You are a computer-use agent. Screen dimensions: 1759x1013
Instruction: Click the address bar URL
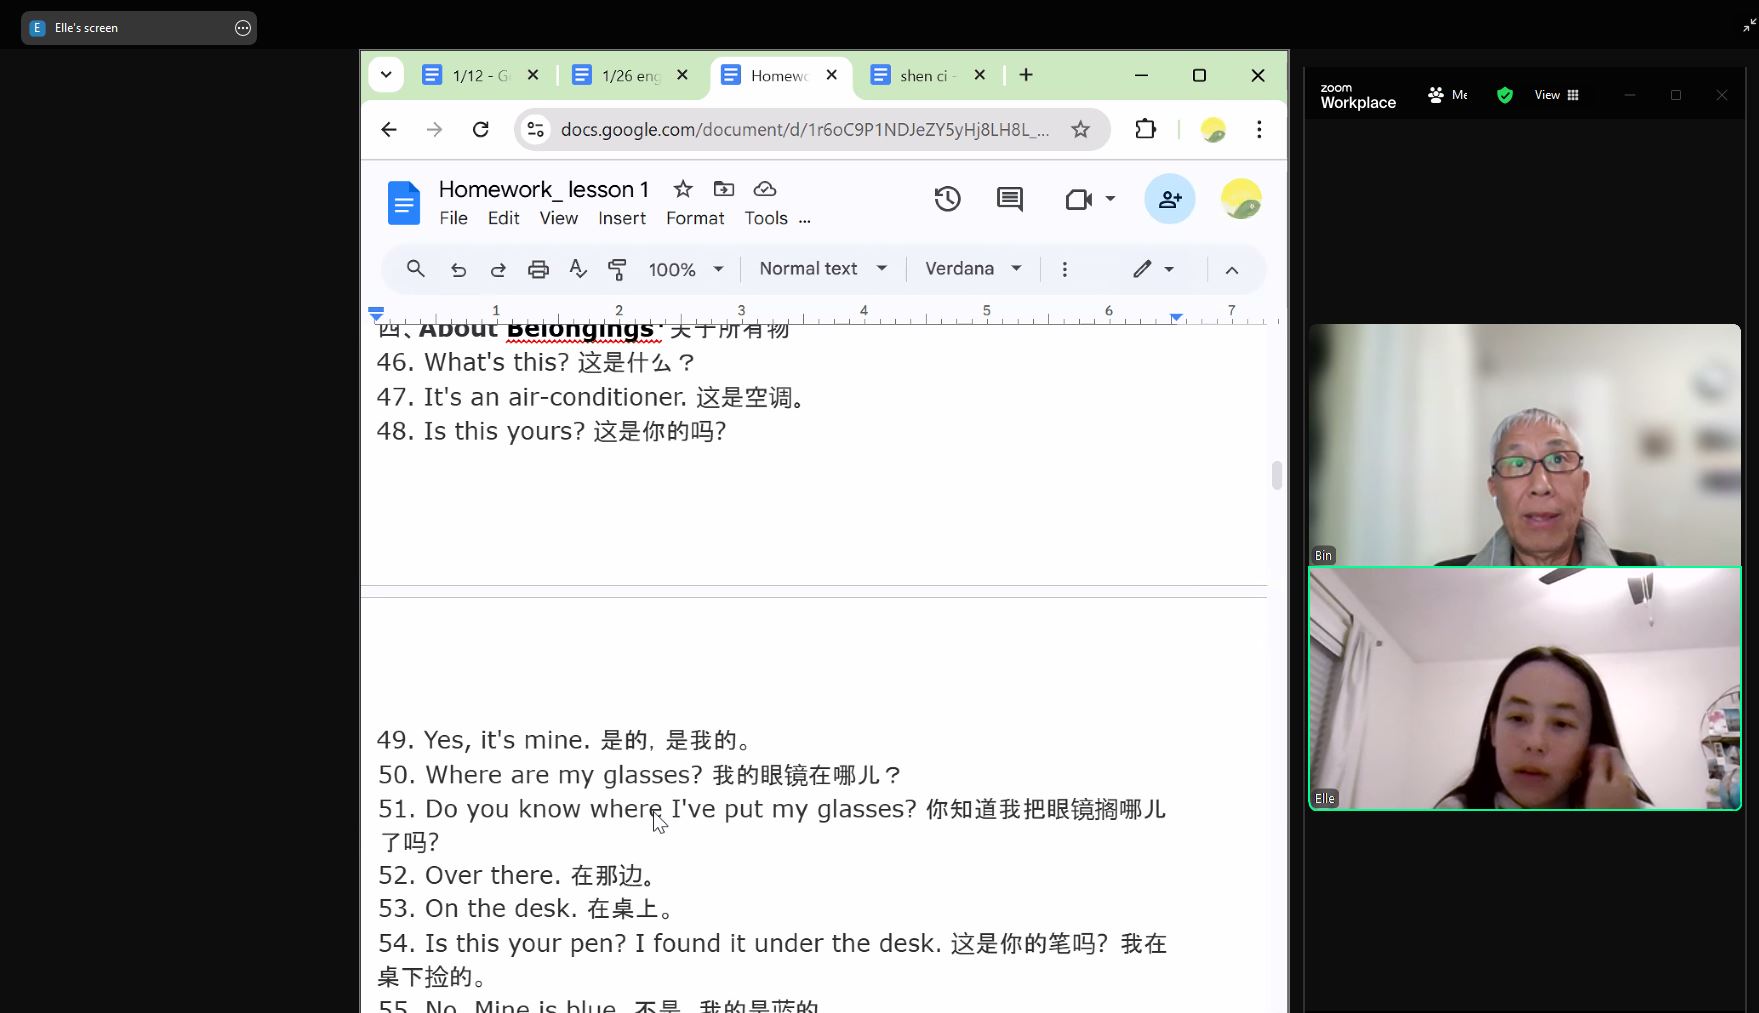pos(805,129)
